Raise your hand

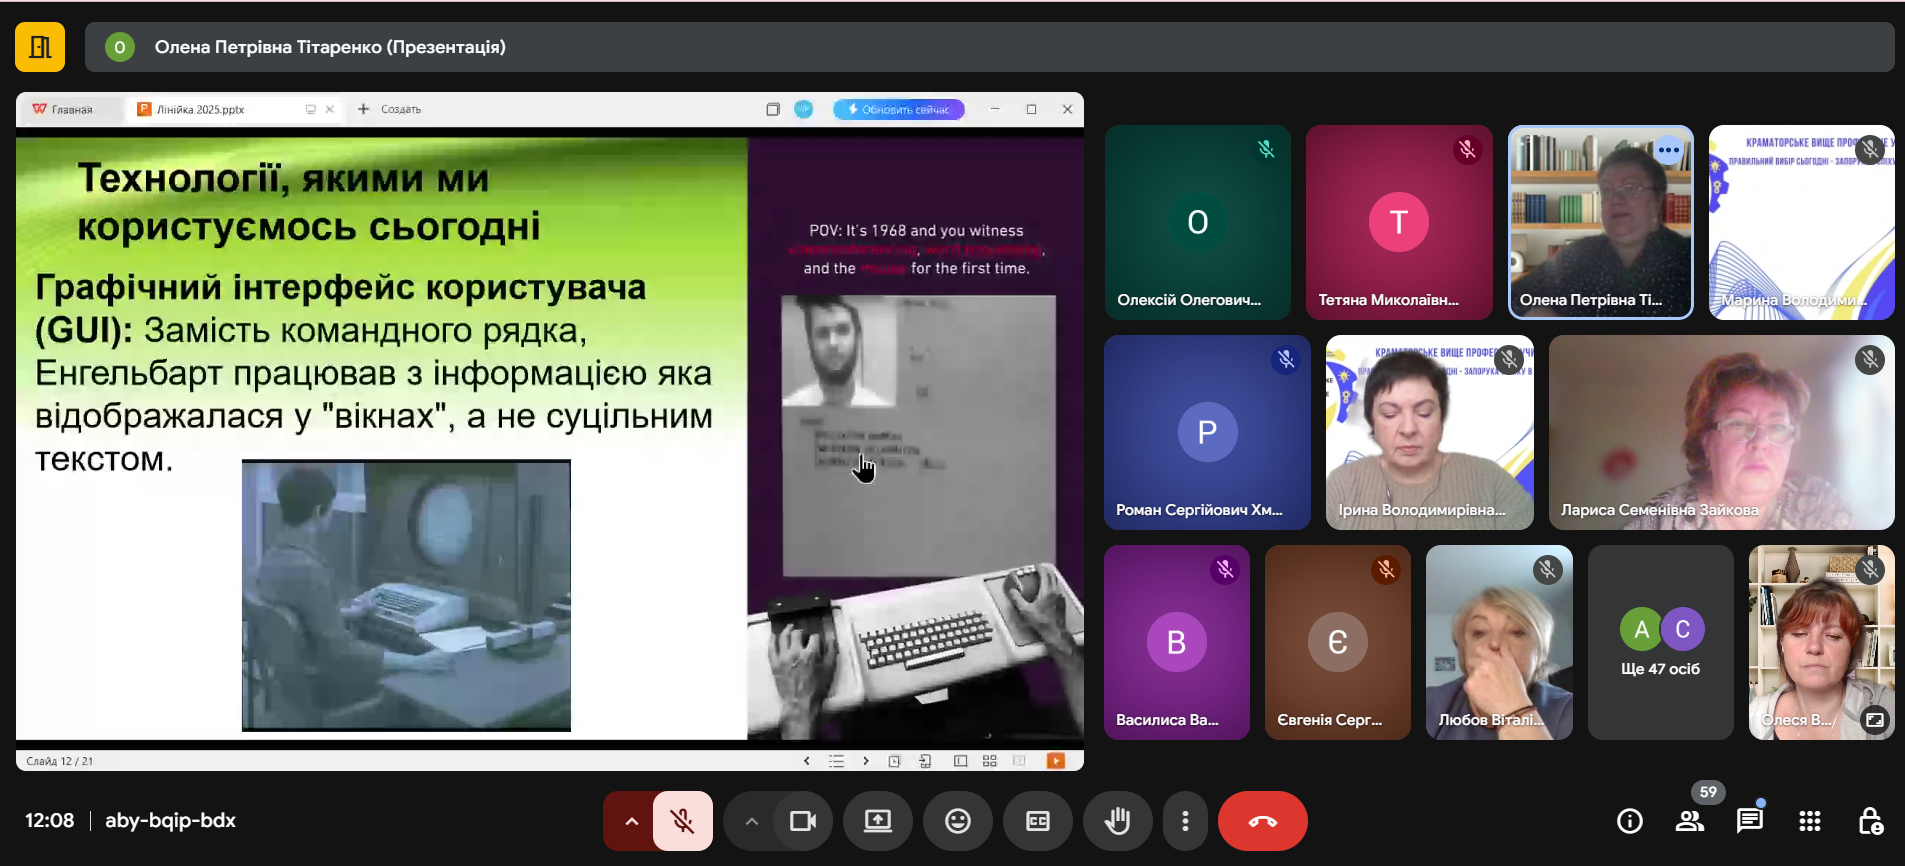pyautogui.click(x=1117, y=821)
